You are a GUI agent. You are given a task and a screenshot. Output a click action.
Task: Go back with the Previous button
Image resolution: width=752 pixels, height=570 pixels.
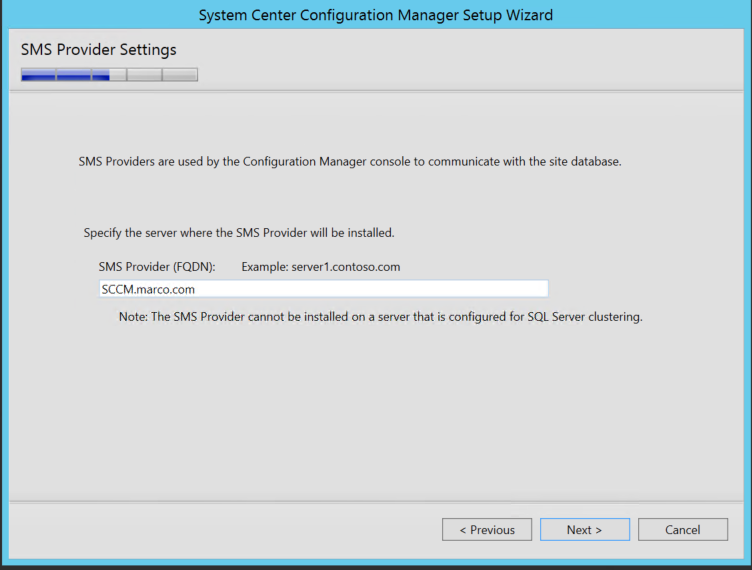coord(487,530)
